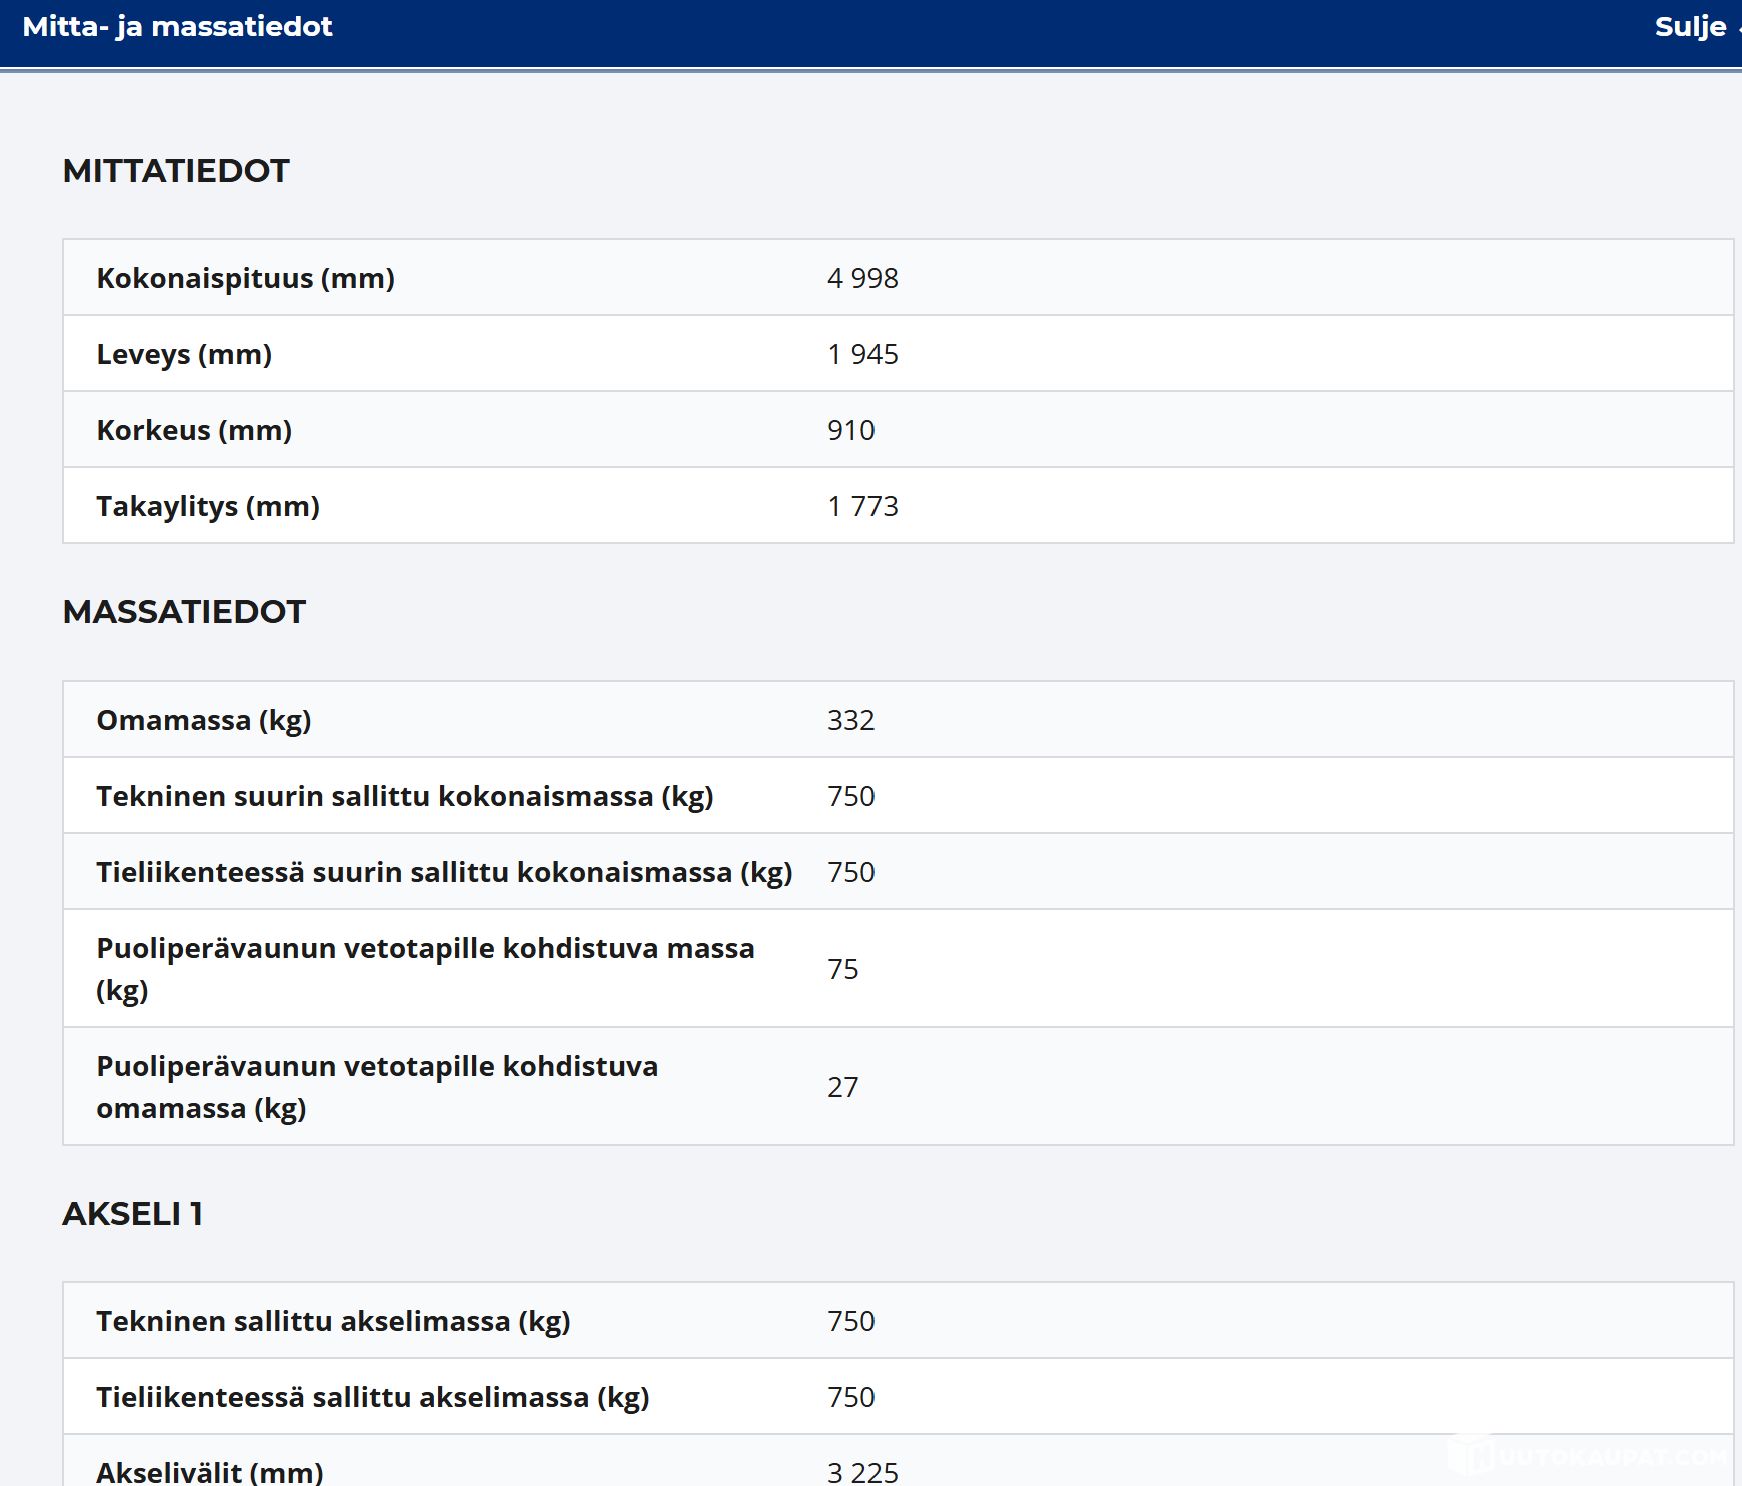
Task: Select the Leveys (mm) row label
Action: point(184,354)
